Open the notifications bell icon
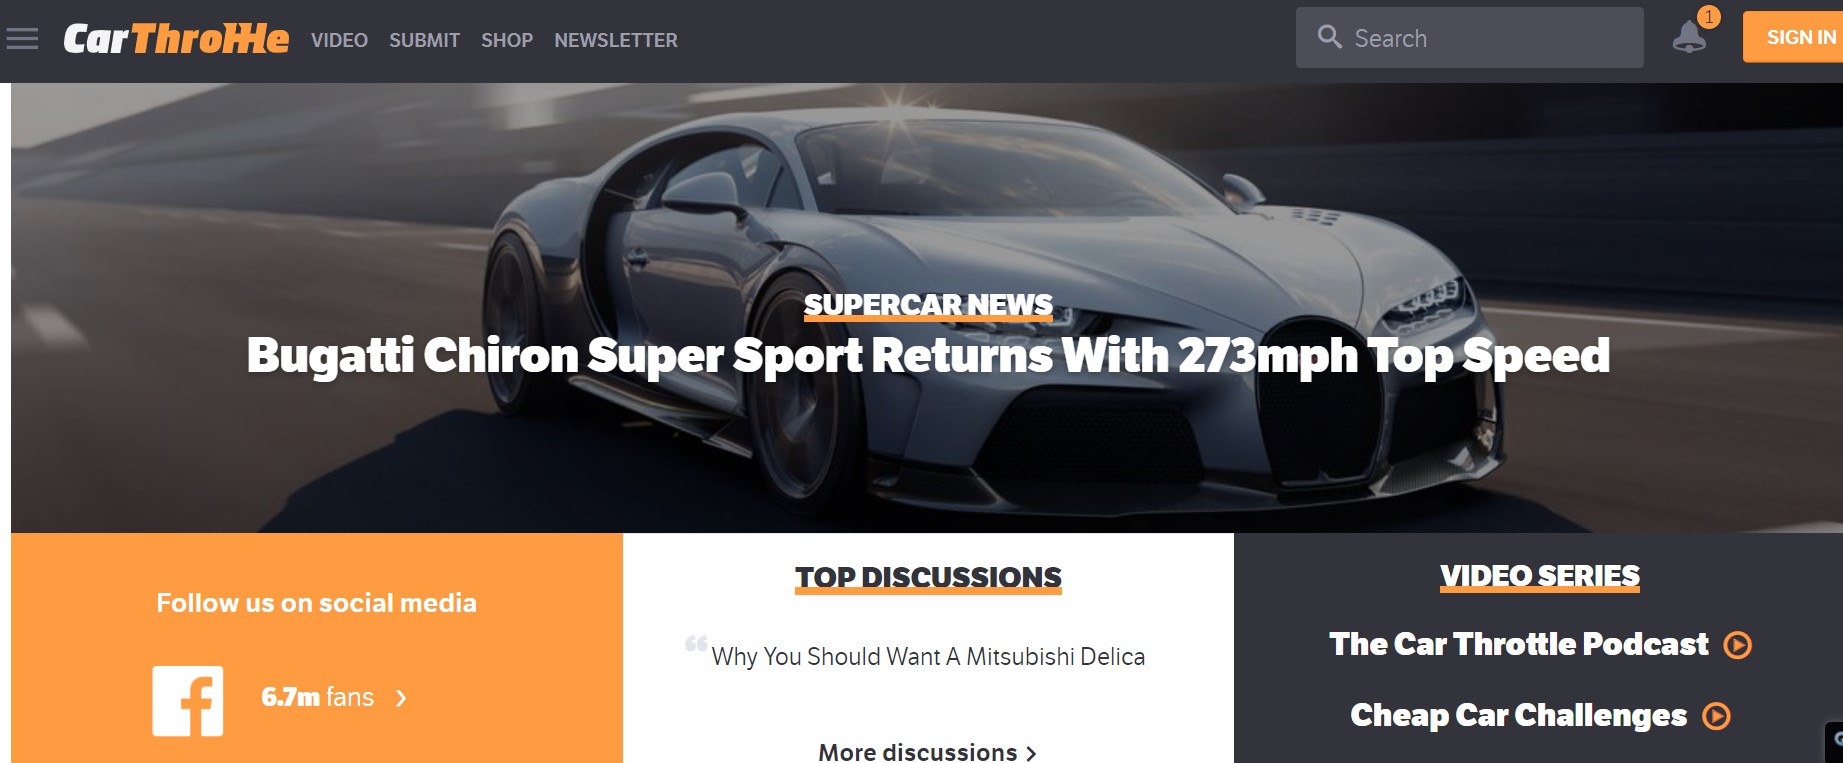The width and height of the screenshot is (1843, 763). point(1689,37)
